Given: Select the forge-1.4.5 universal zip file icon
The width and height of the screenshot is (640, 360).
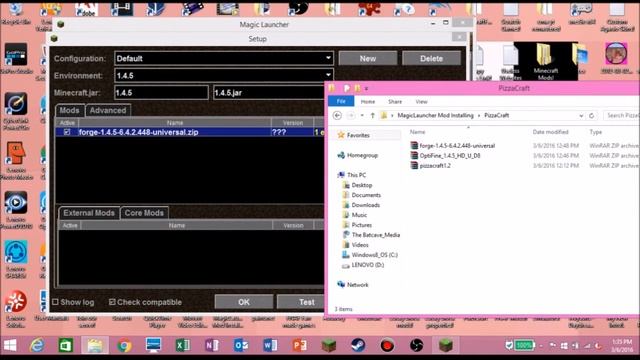Looking at the screenshot, I should coord(414,145).
